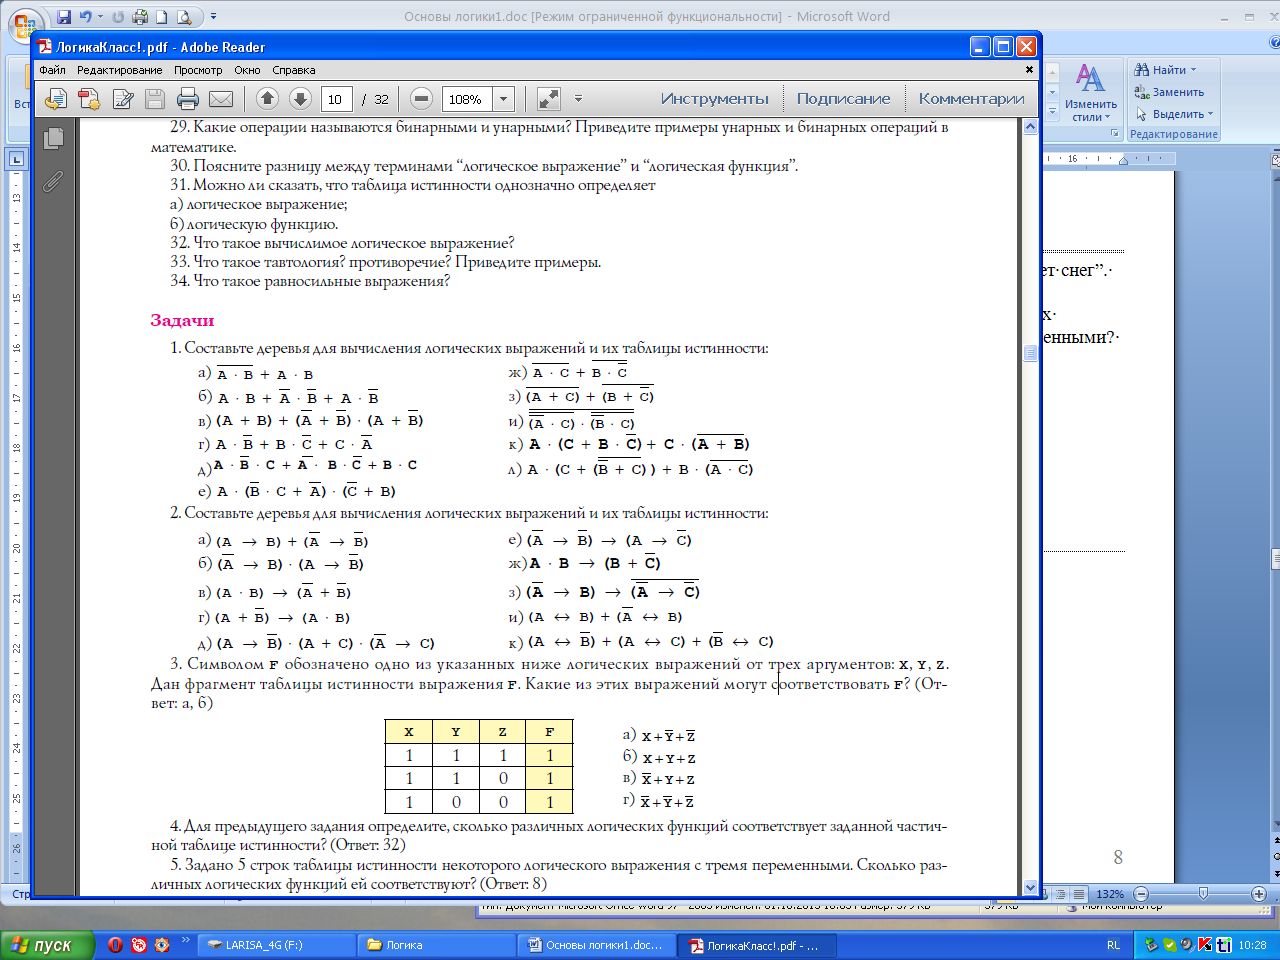Viewport: 1280px width, 960px height.
Task: Click Заменить button in Word ribbon
Action: pos(1169,92)
